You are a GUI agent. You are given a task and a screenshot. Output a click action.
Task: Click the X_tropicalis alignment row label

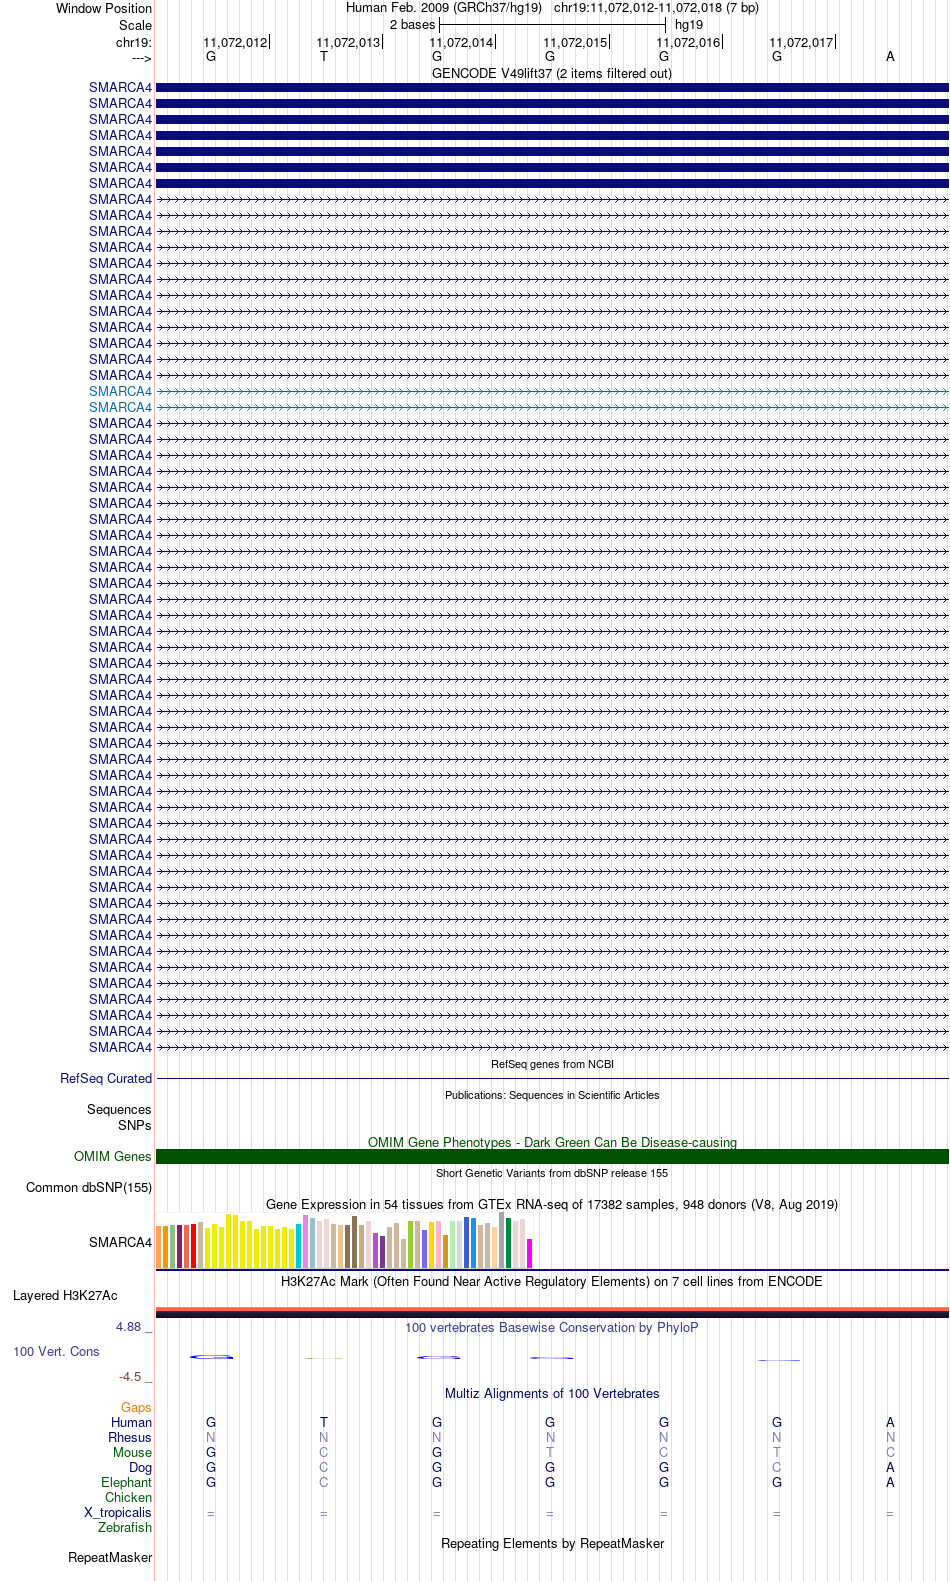click(118, 1513)
